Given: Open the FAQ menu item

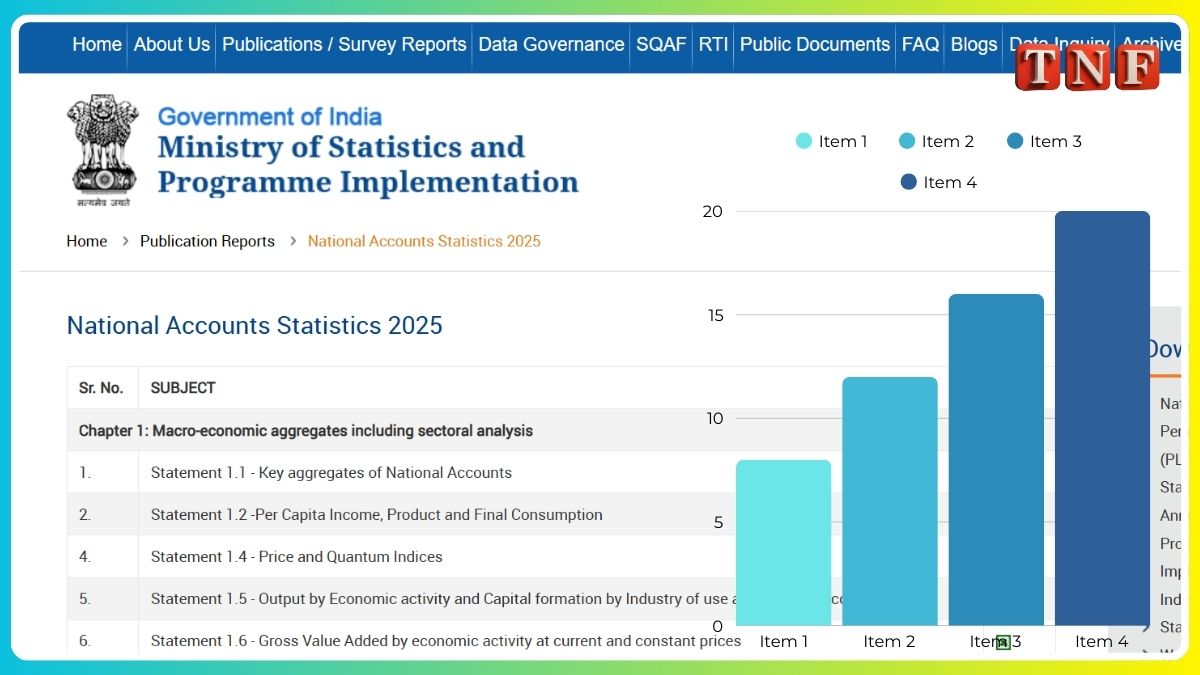Looking at the screenshot, I should click(920, 45).
